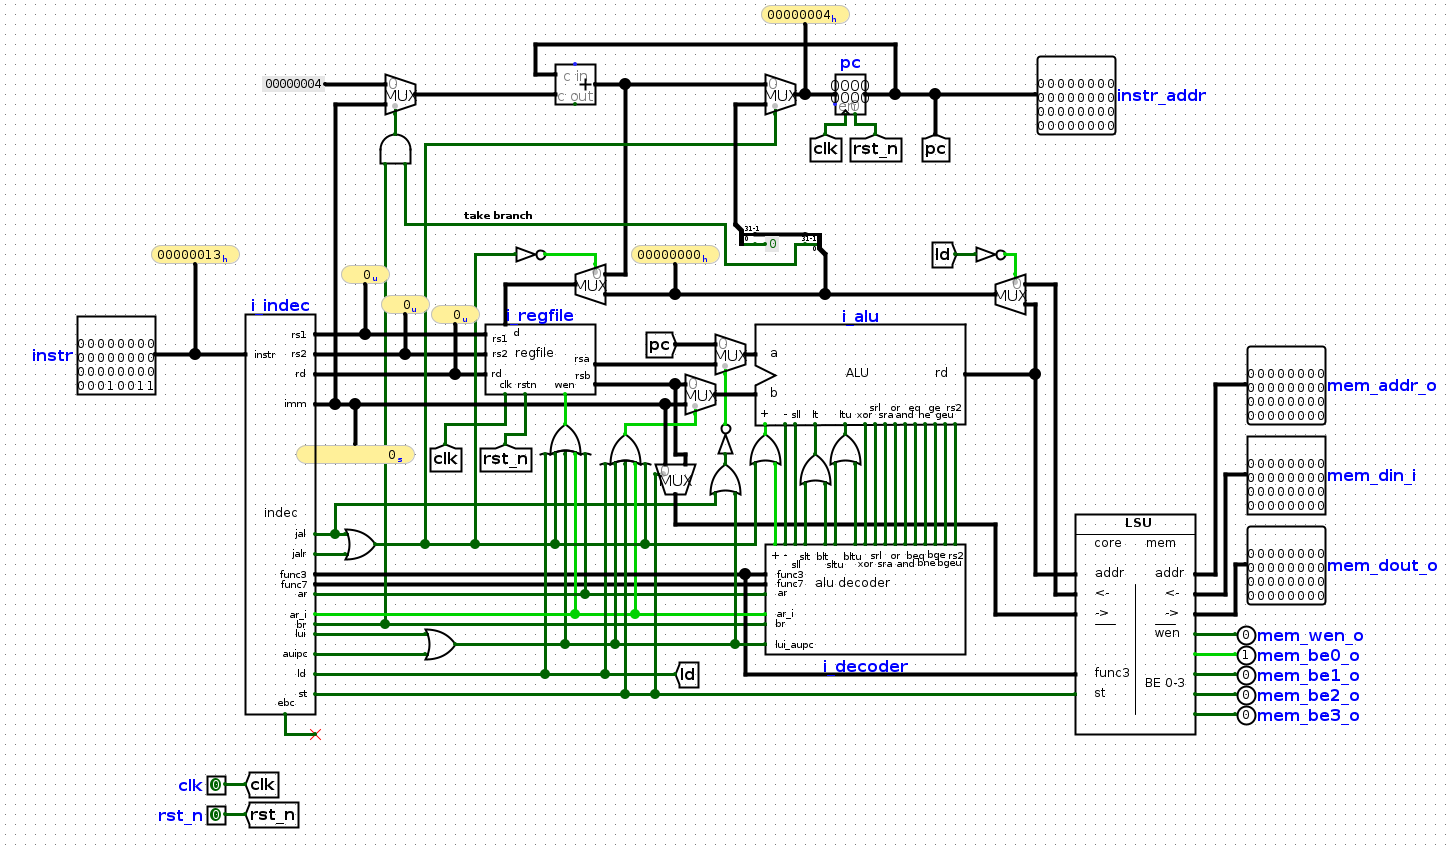The width and height of the screenshot is (1455, 845).
Task: Click the 0s probe on imm wire
Action: click(x=355, y=455)
